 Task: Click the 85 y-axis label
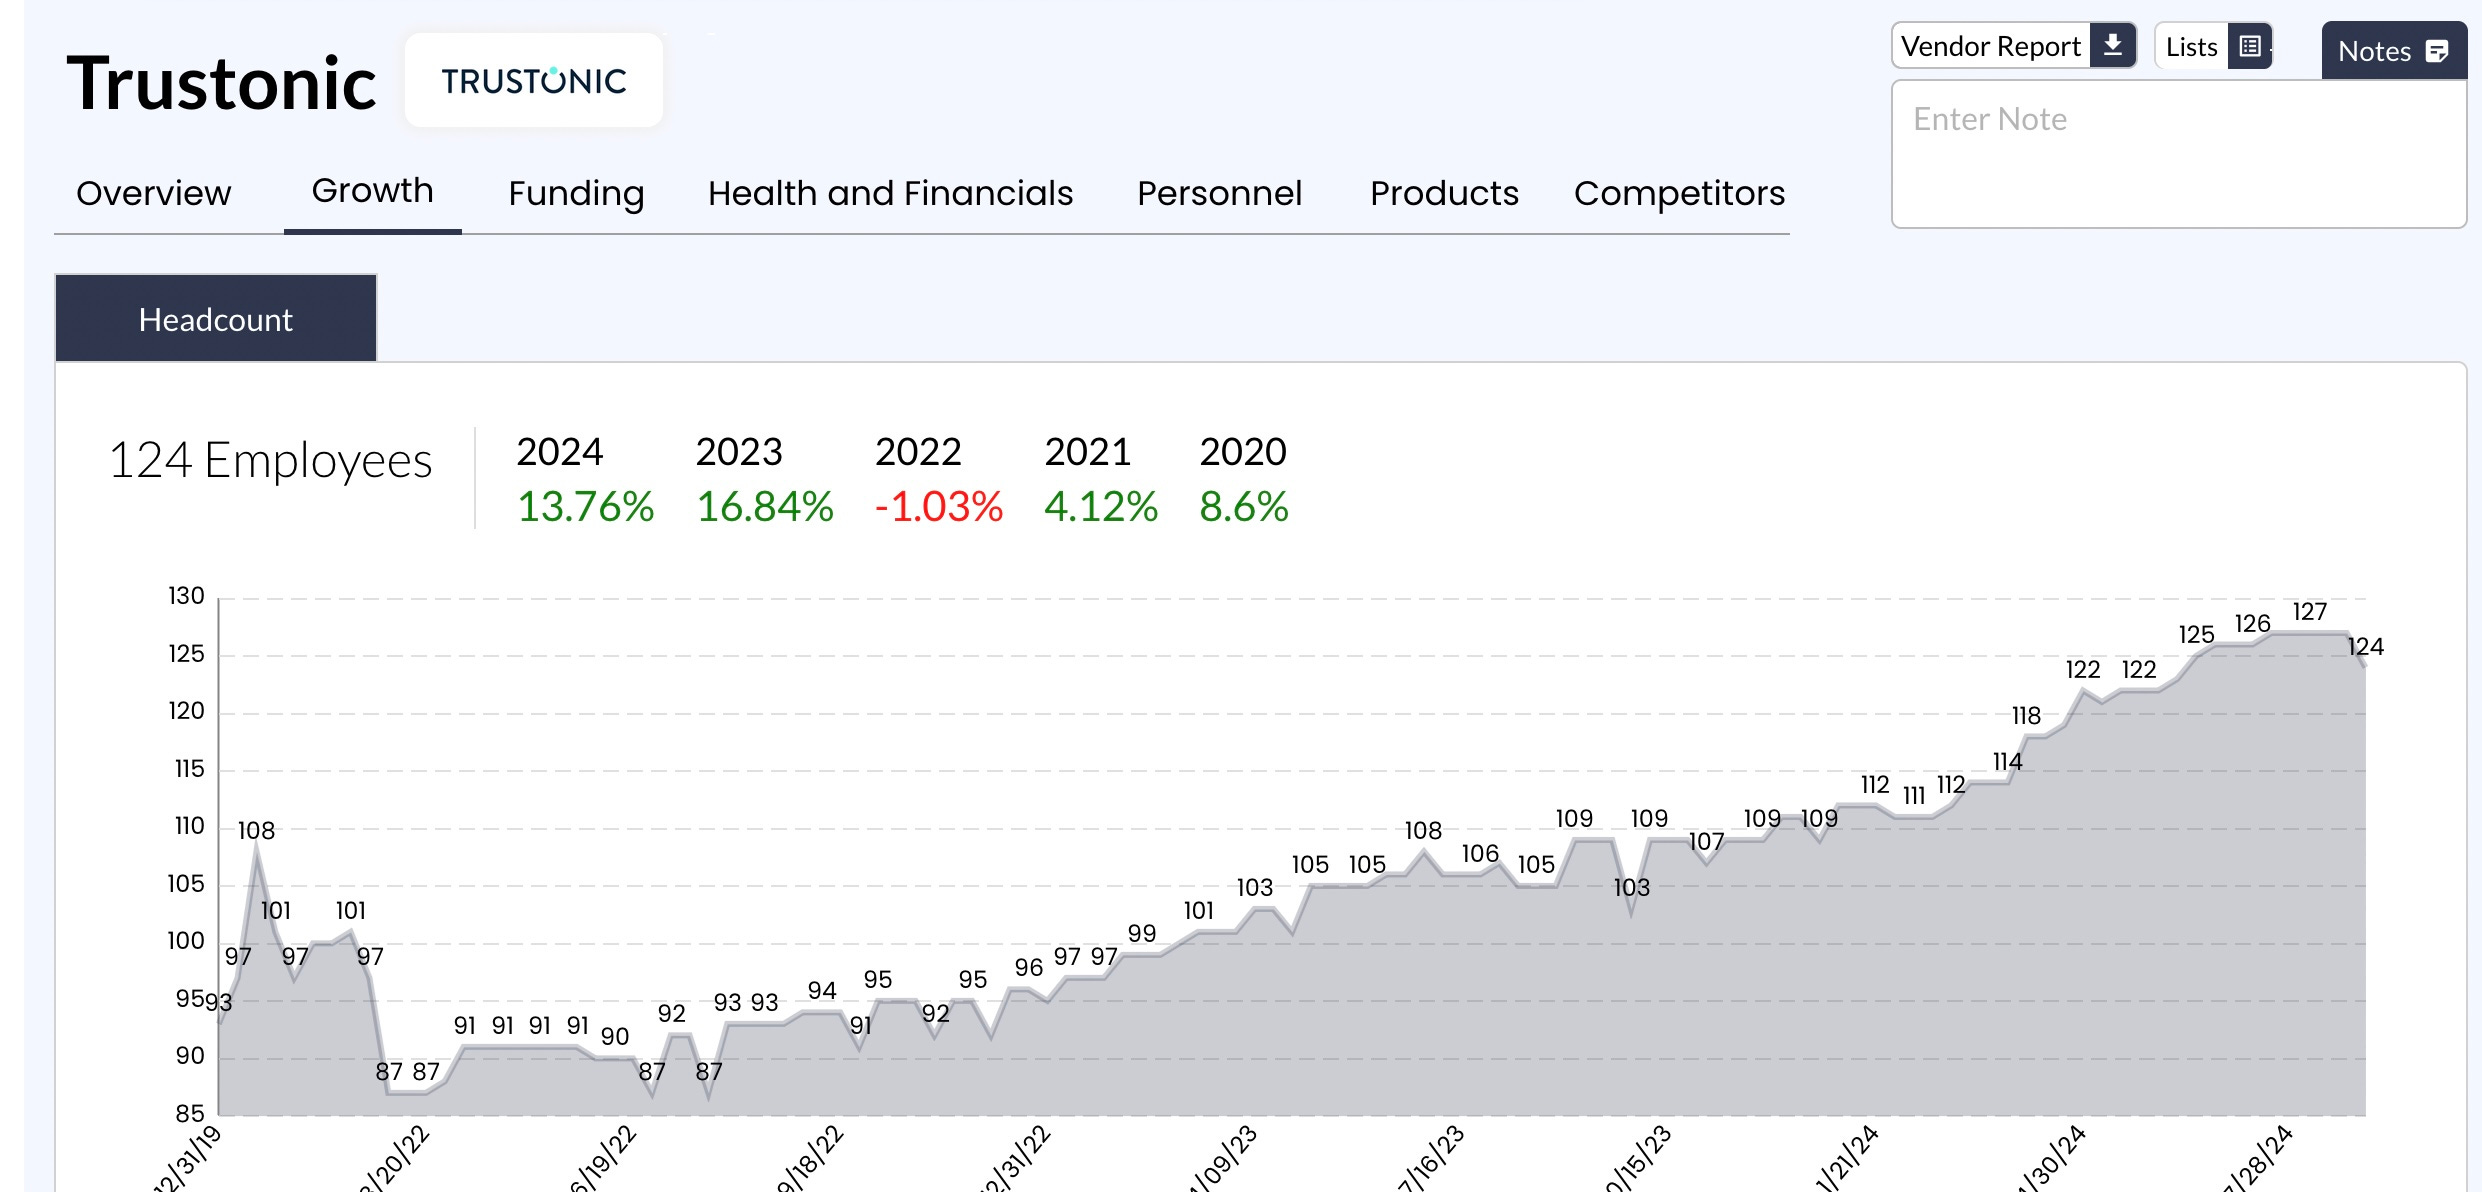(x=190, y=1113)
